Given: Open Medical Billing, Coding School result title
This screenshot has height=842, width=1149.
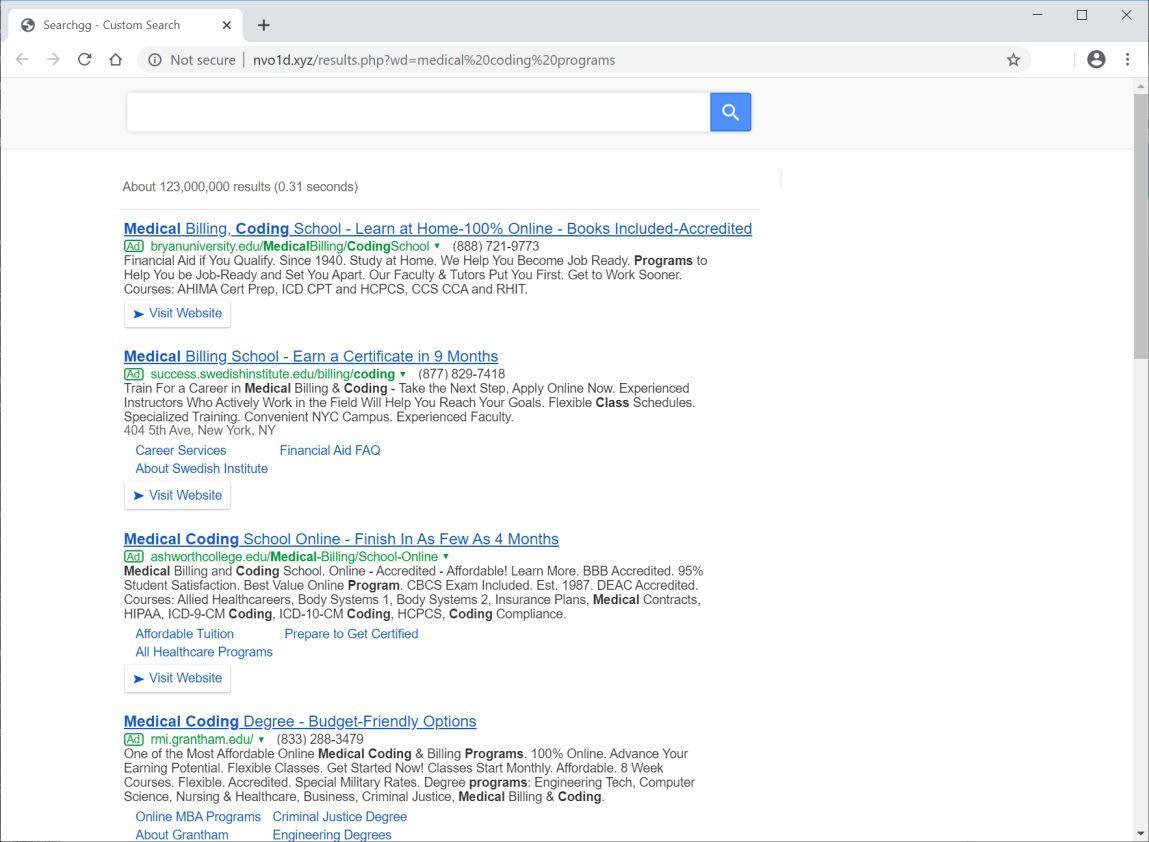Looking at the screenshot, I should pos(437,229).
